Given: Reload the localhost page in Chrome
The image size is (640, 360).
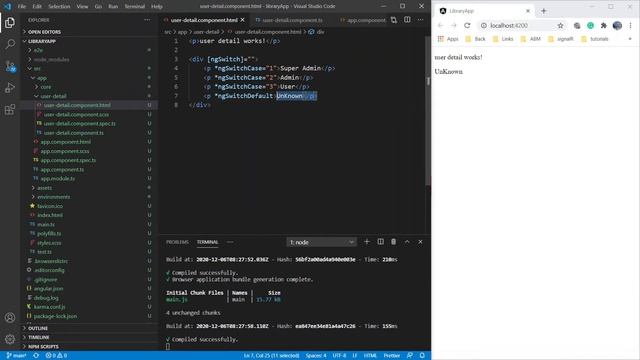Looking at the screenshot, I should [x=467, y=25].
